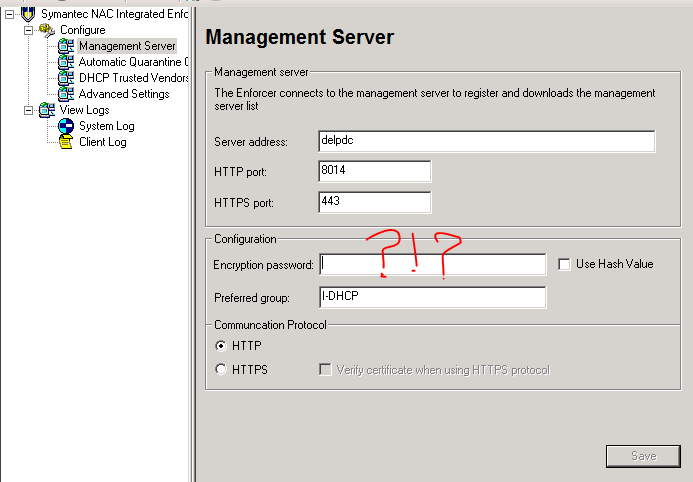The width and height of the screenshot is (693, 482).
Task: Collapse the Configure tree node
Action: [x=29, y=30]
